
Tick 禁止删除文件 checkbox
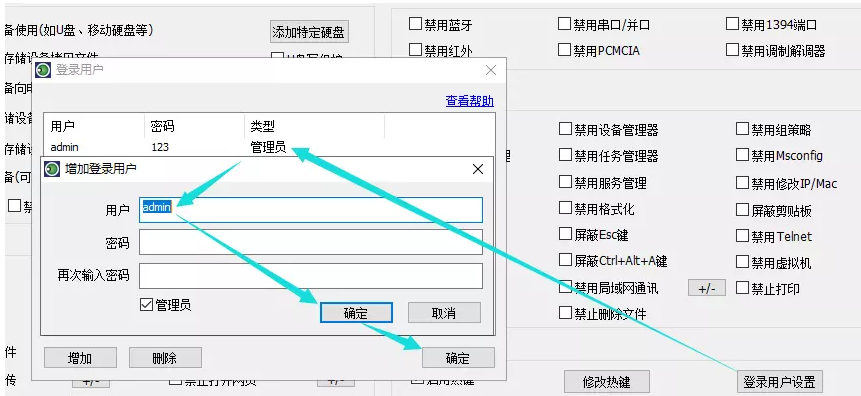pyautogui.click(x=565, y=313)
